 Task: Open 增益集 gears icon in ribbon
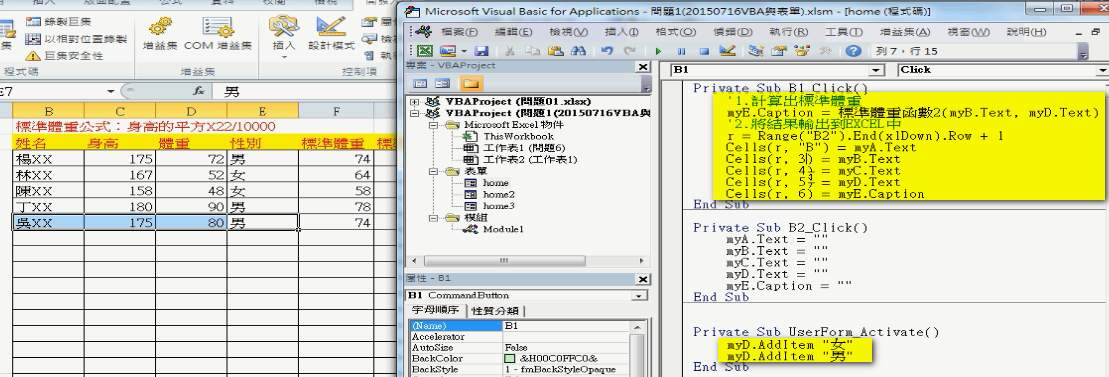160,34
